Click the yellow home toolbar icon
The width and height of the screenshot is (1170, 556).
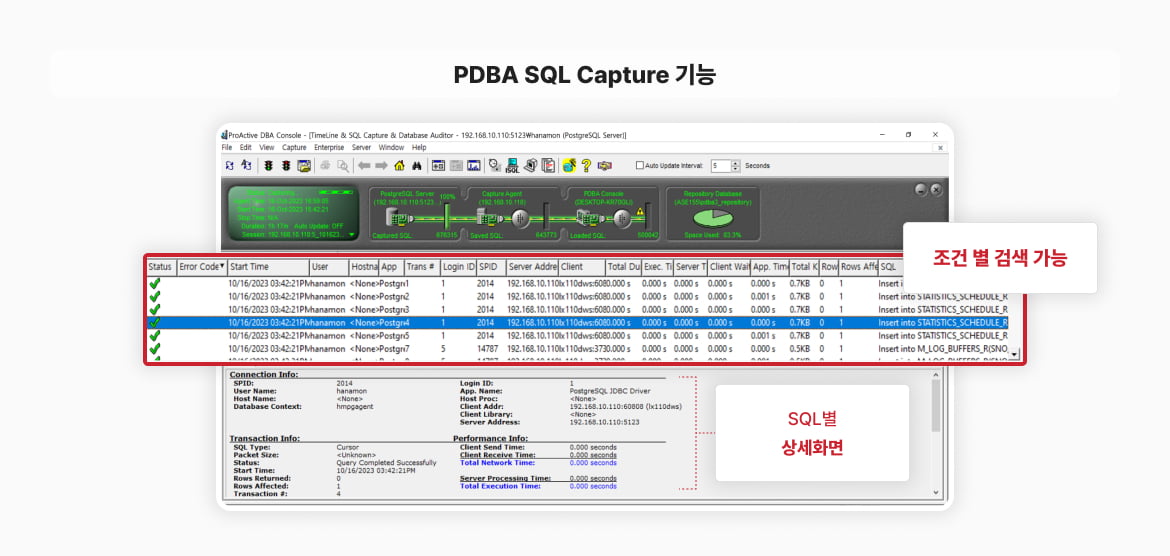pos(399,166)
